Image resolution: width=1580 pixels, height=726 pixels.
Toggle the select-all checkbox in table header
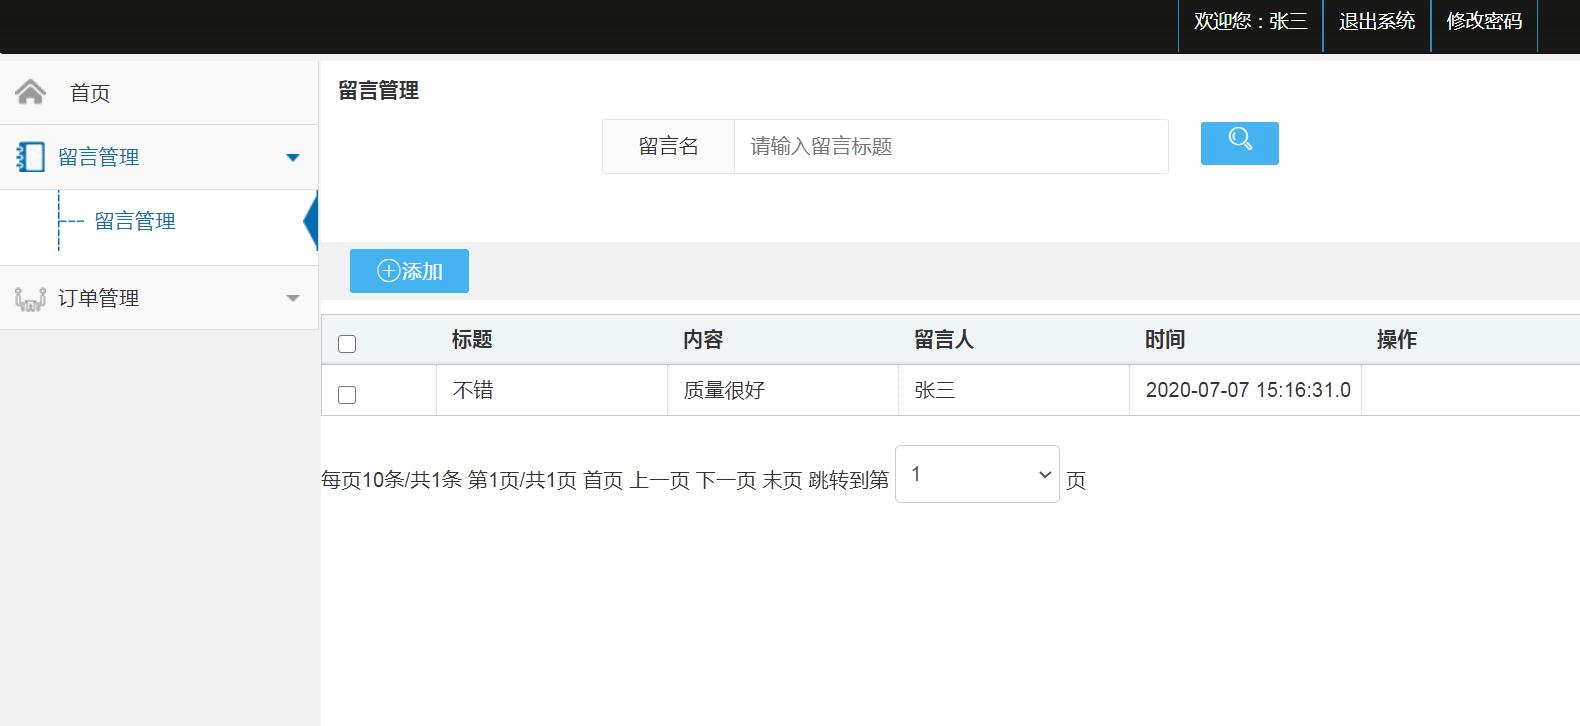[x=347, y=344]
